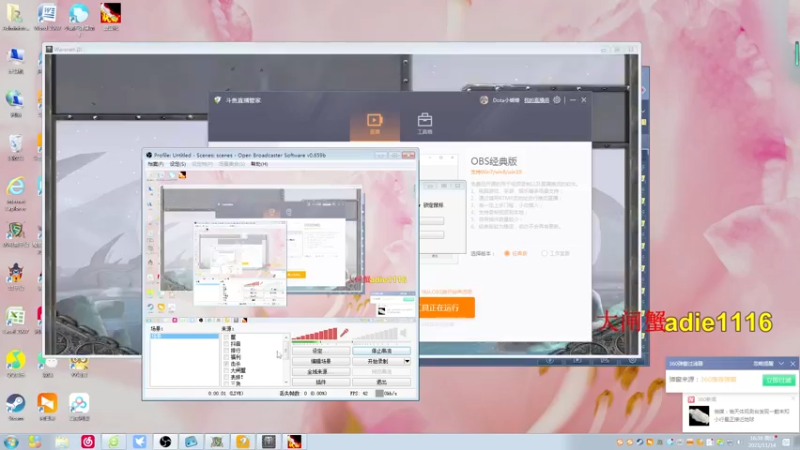Open the folder explorer taskbar icon
This screenshot has width=800, height=450.
coord(62,442)
